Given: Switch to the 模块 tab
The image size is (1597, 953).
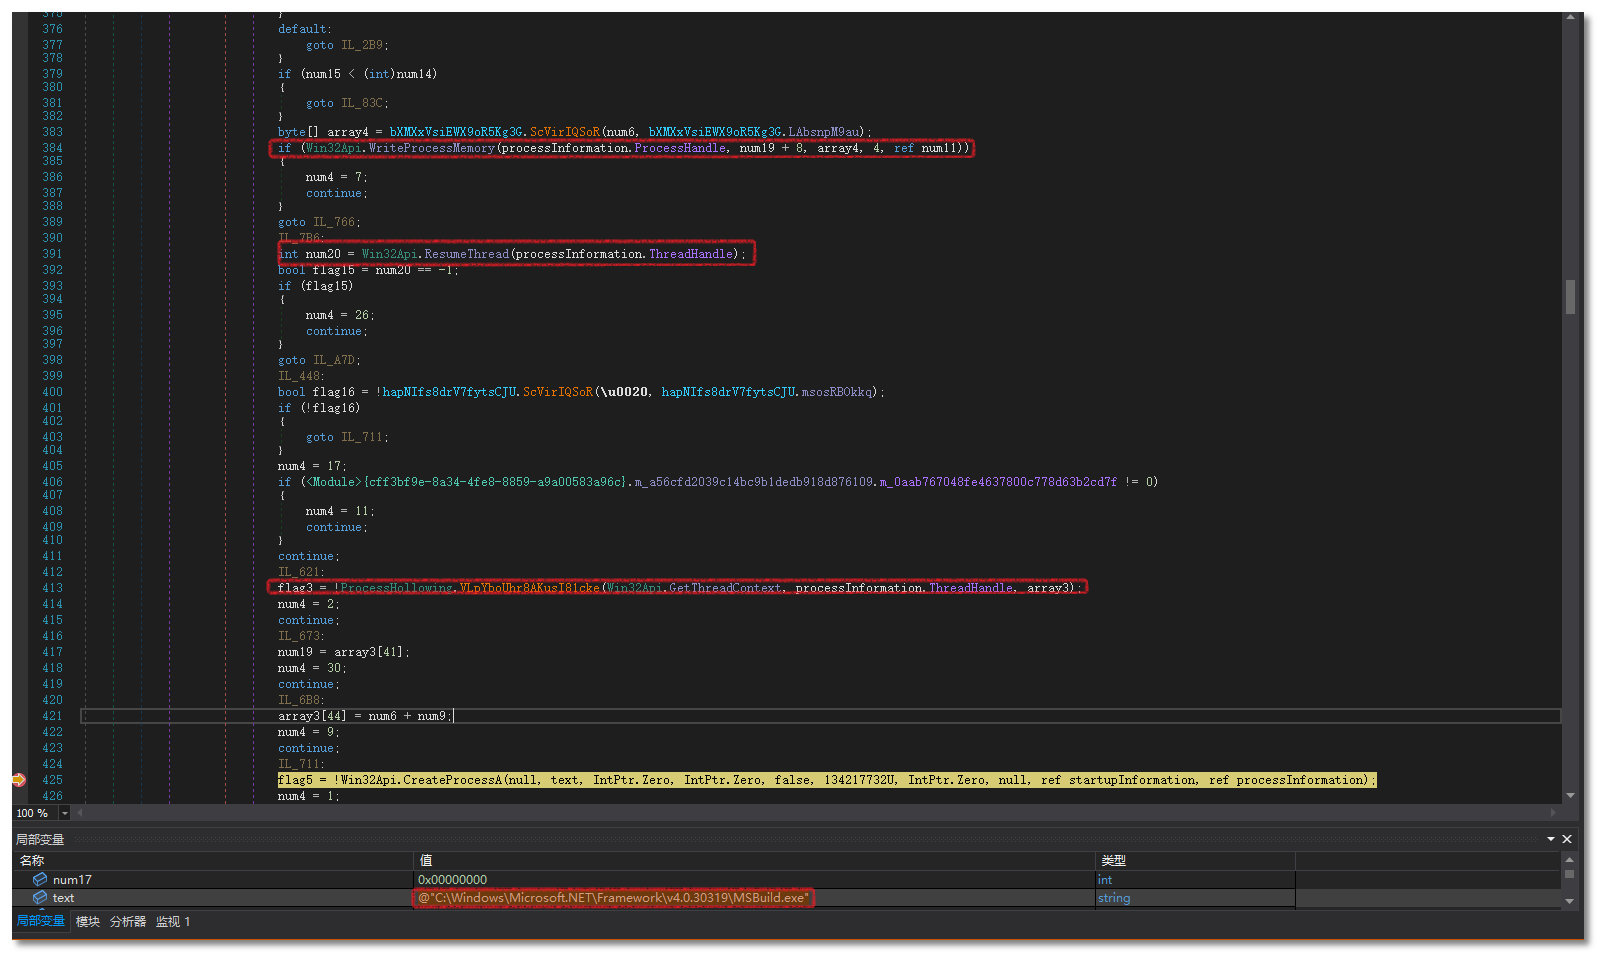Looking at the screenshot, I should [88, 921].
